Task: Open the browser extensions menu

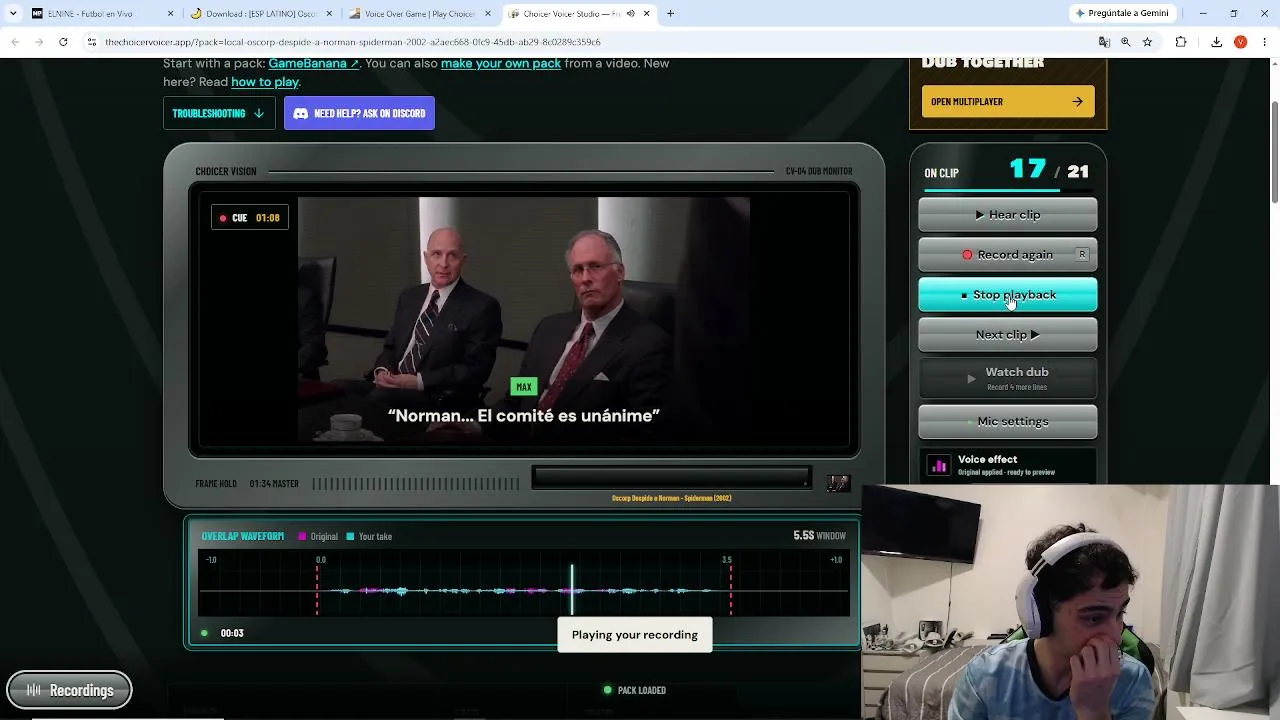Action: point(1181,42)
